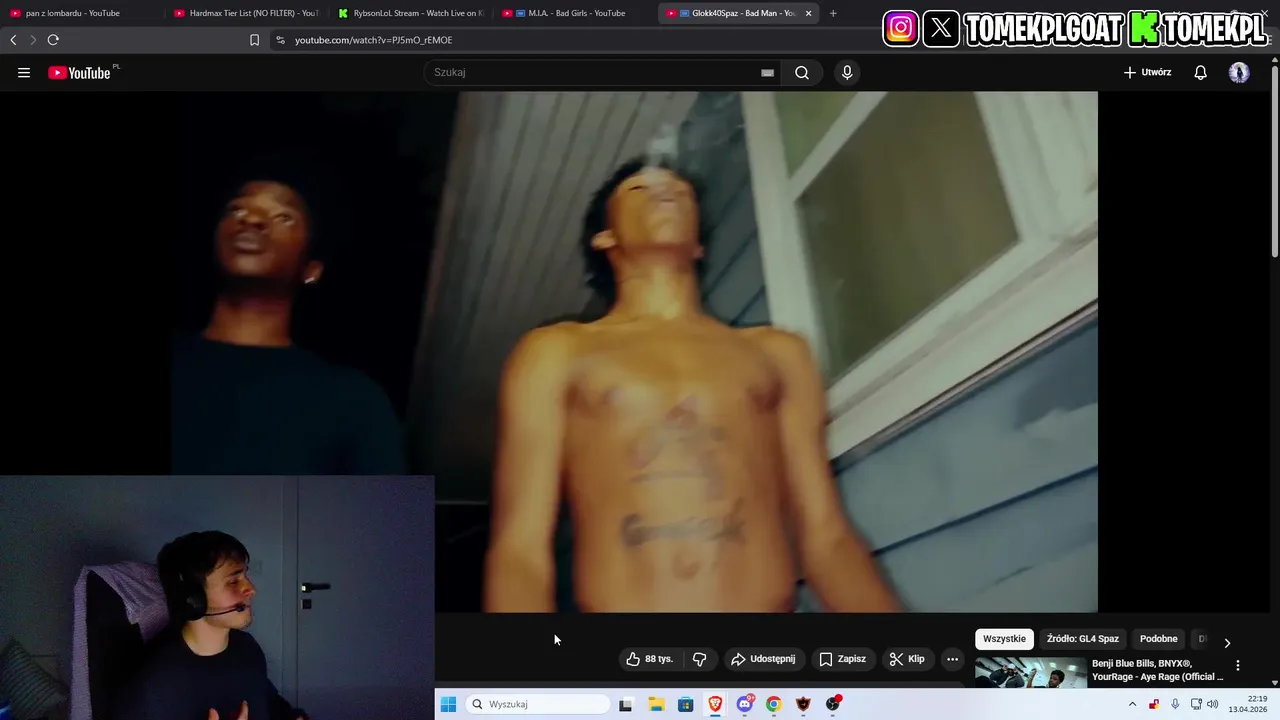
Task: Open the on-screen keyboard in search box
Action: coord(767,72)
